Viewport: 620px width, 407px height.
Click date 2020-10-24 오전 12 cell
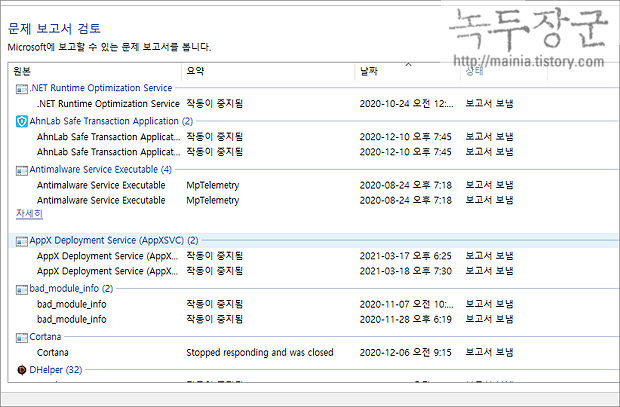(406, 104)
